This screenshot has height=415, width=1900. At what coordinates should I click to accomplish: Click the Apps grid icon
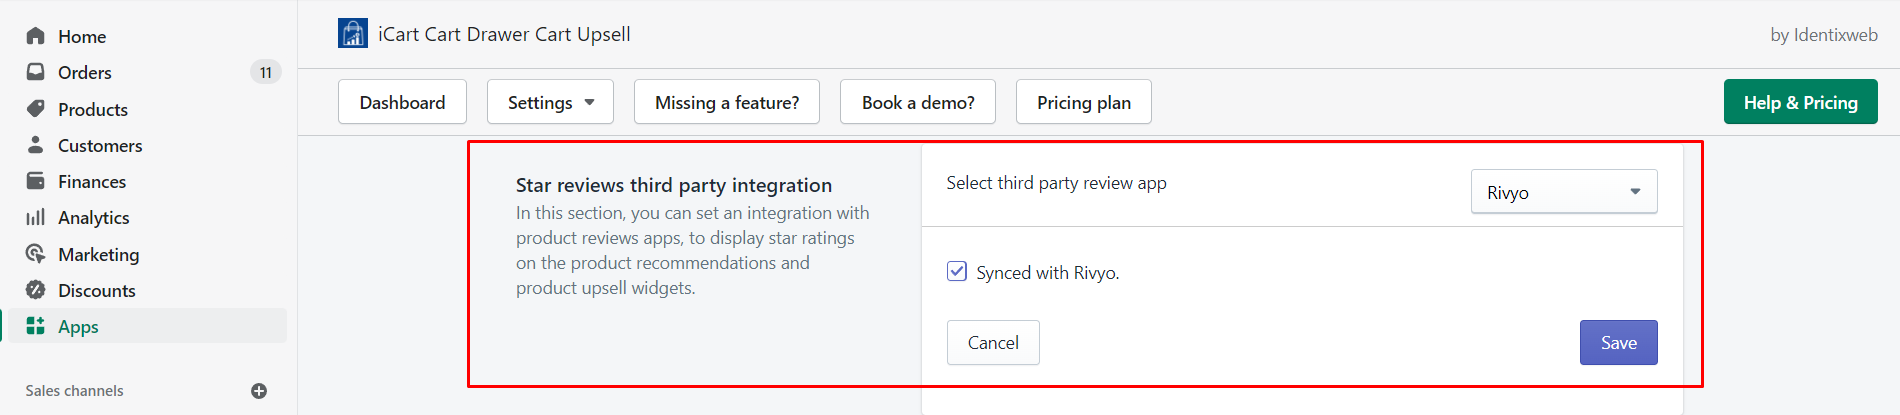pos(36,326)
